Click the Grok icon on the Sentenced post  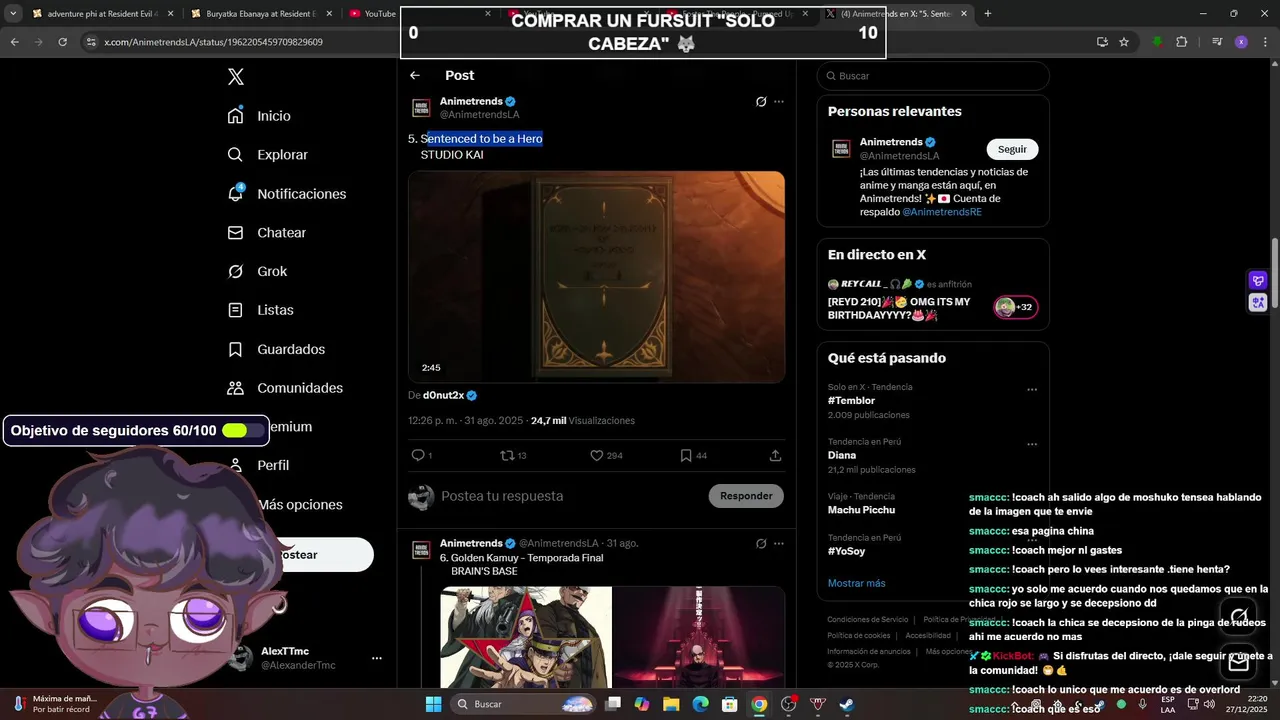click(761, 102)
